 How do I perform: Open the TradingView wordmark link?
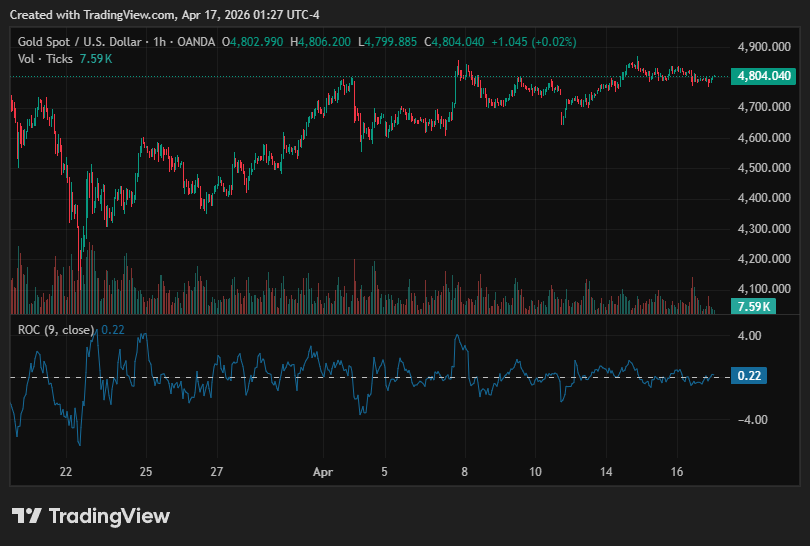(x=109, y=516)
